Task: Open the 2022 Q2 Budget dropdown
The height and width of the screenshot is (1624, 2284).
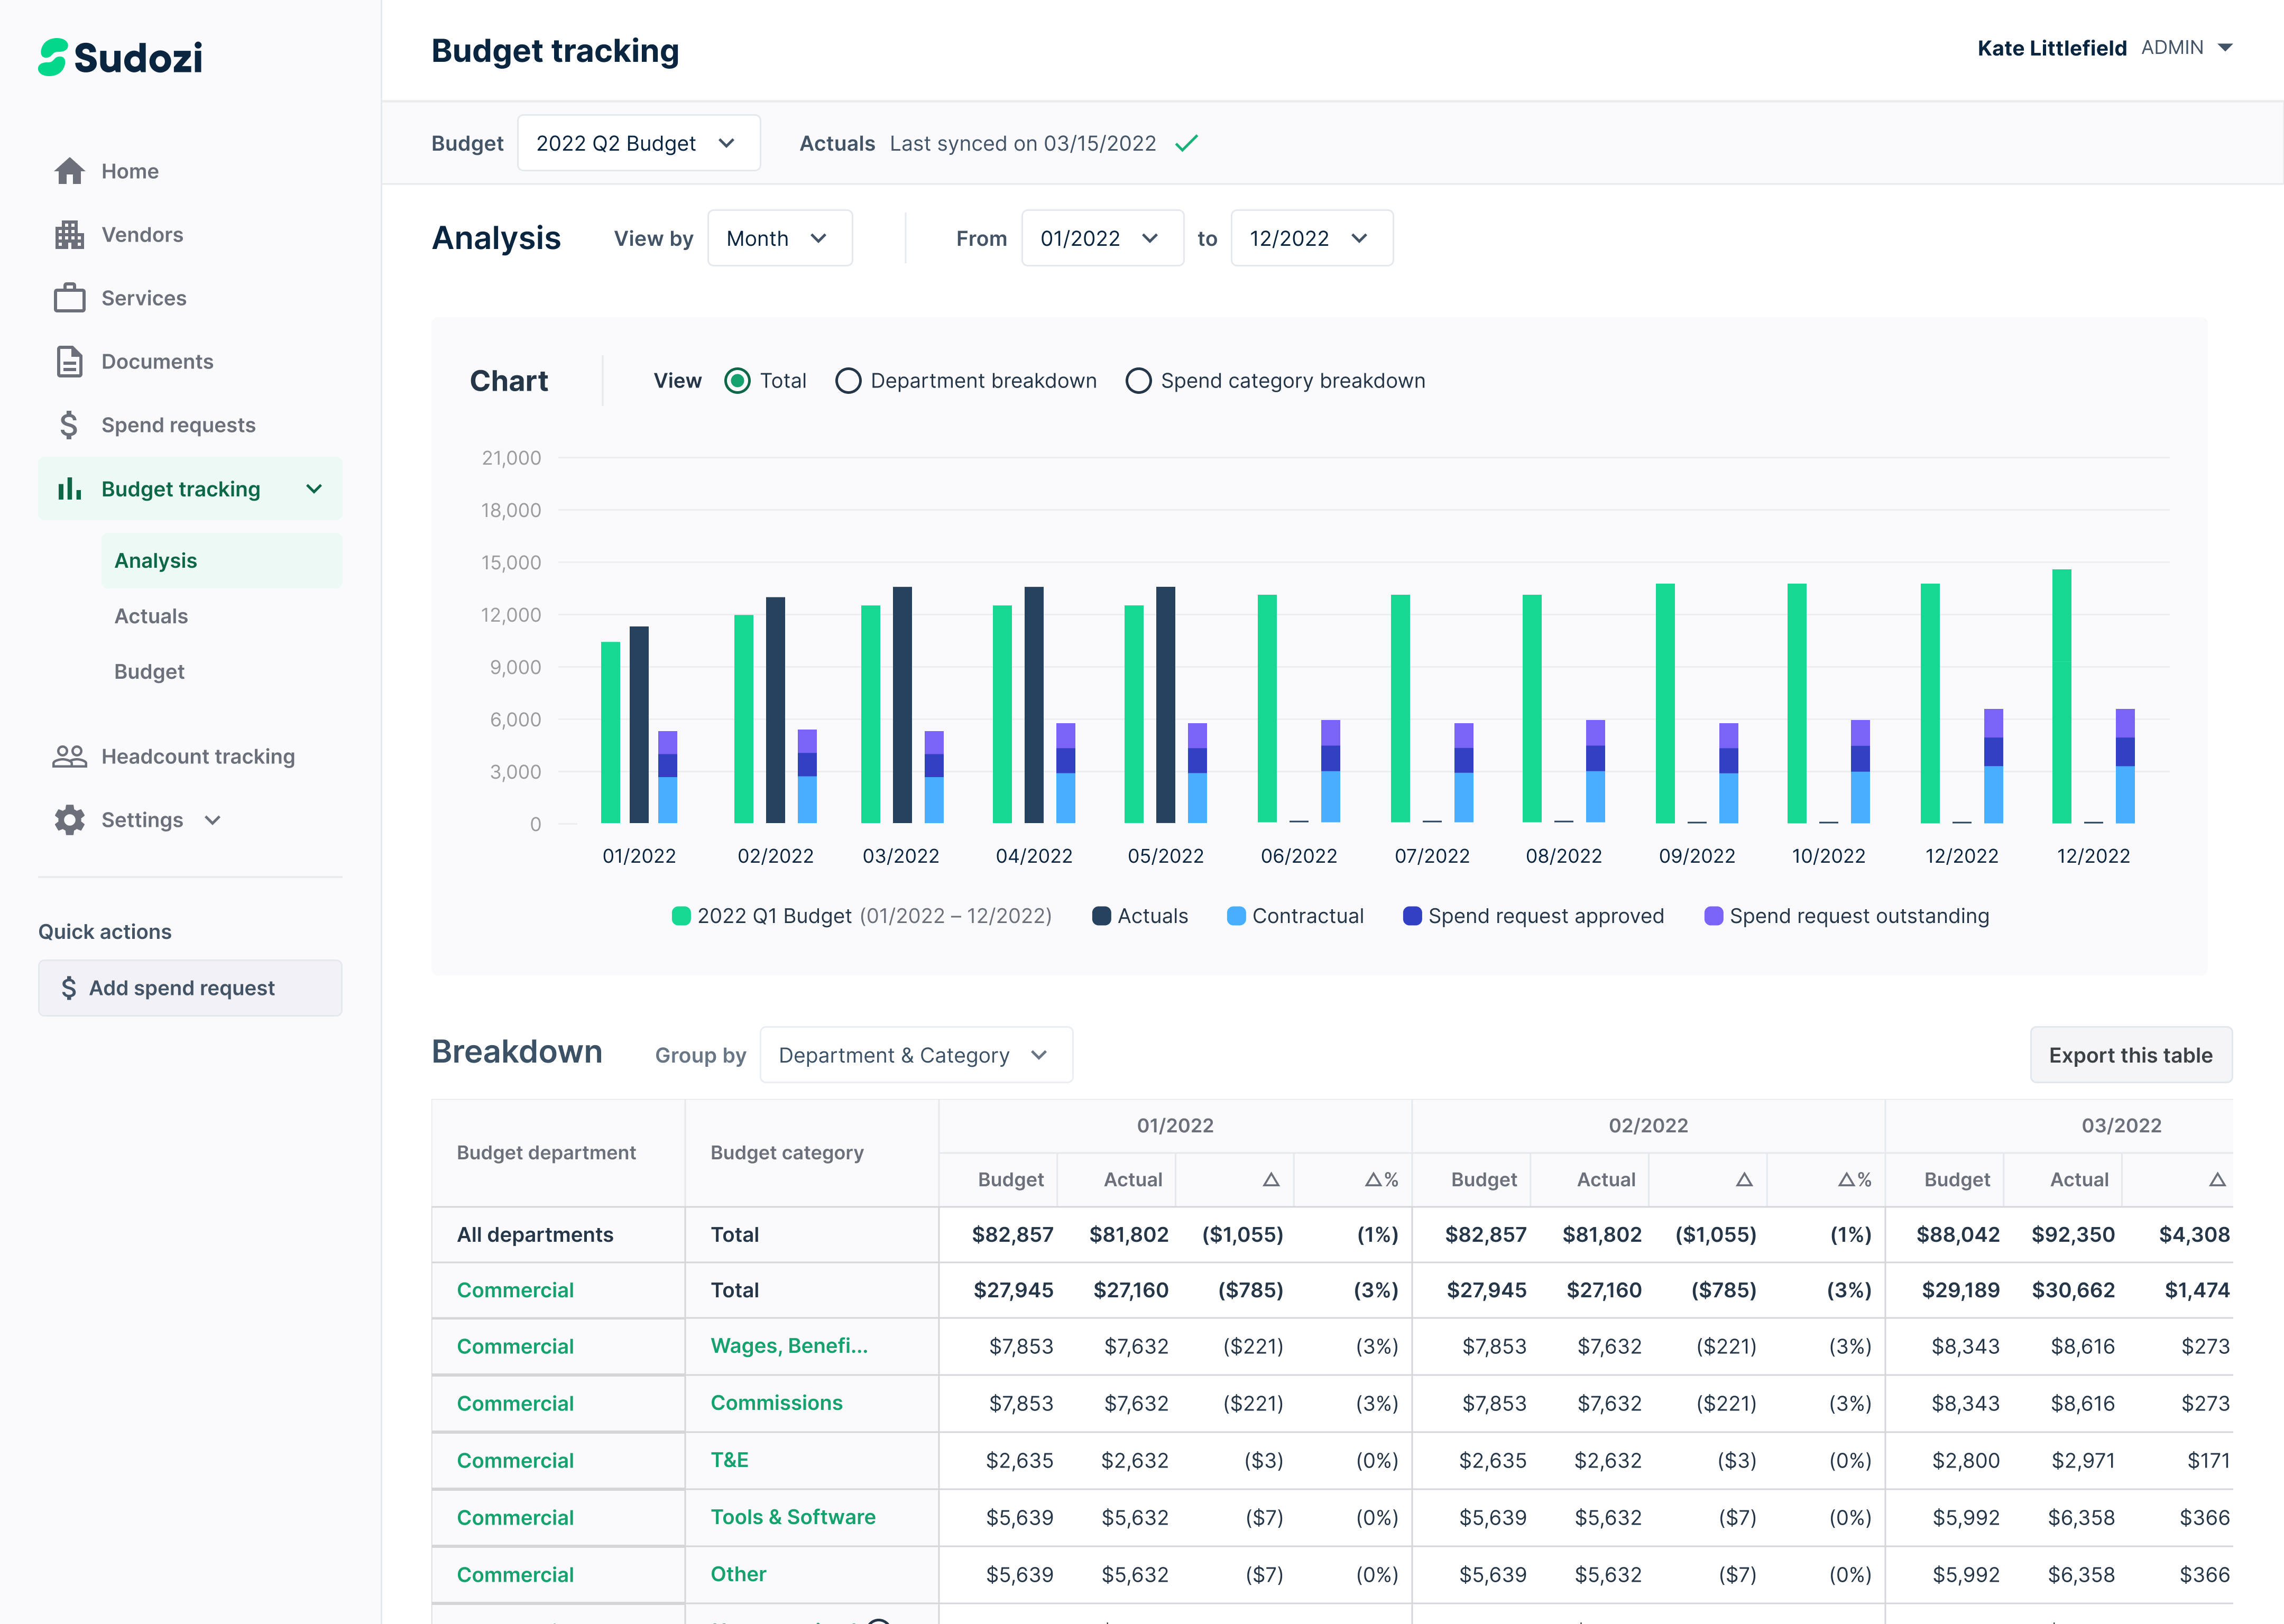Action: [638, 143]
